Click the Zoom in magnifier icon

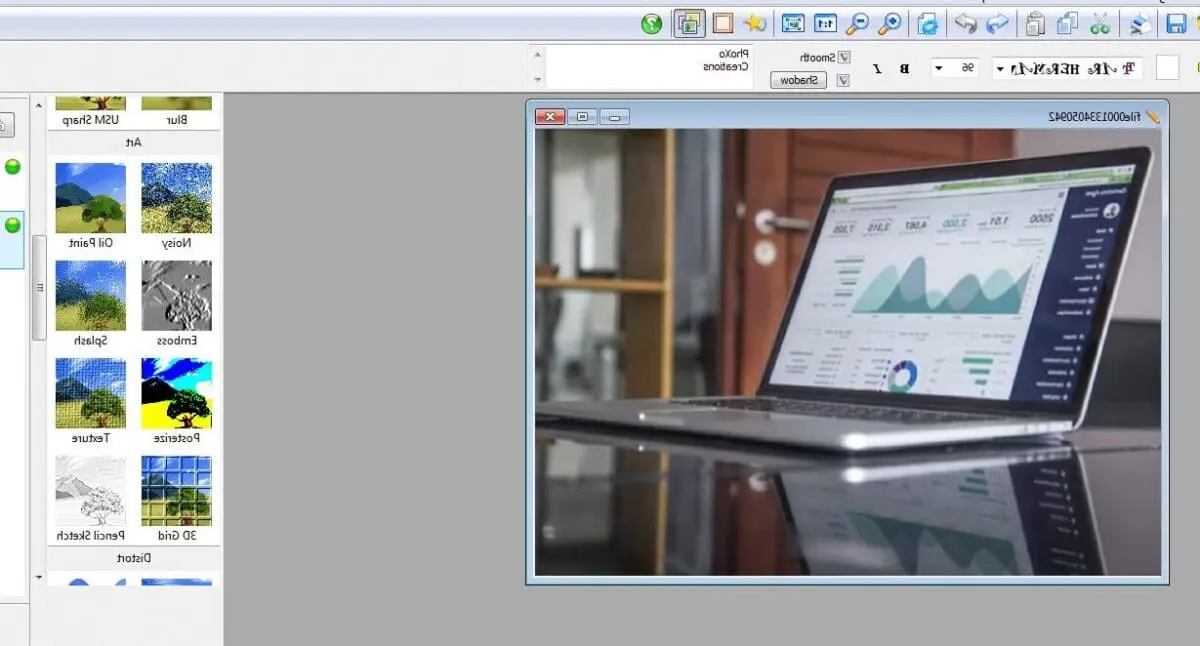(x=889, y=24)
